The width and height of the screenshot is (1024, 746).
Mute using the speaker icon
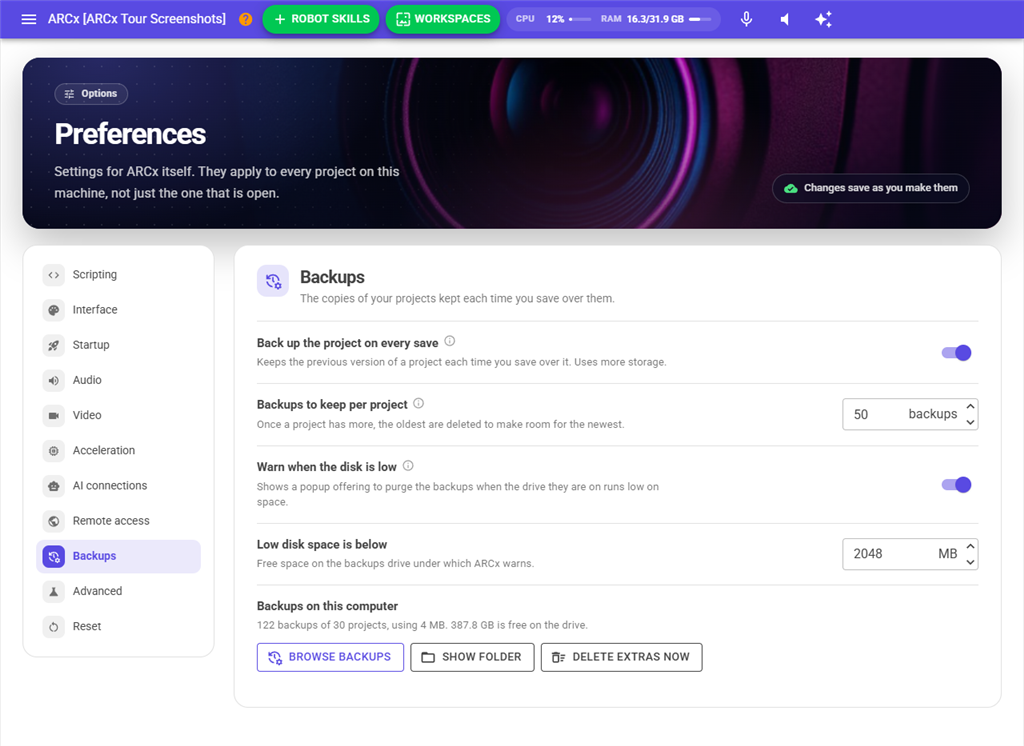(x=785, y=19)
